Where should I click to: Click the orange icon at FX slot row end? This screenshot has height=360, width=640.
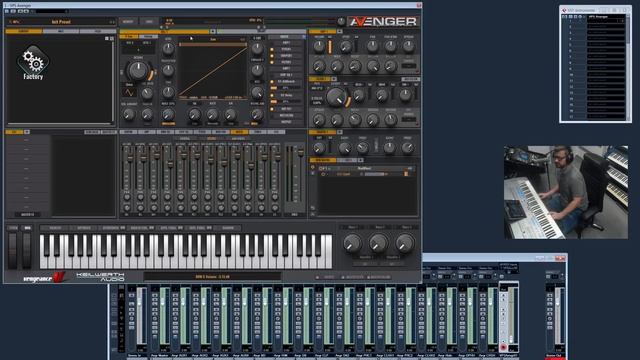coord(406,174)
